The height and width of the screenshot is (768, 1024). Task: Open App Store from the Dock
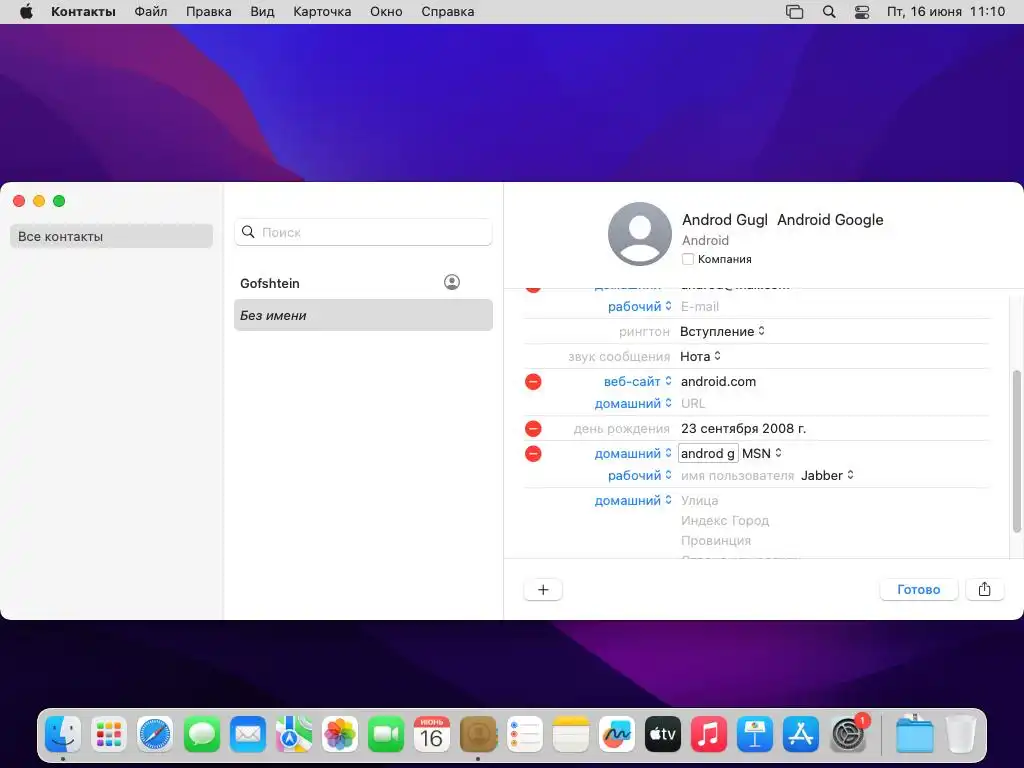[801, 734]
